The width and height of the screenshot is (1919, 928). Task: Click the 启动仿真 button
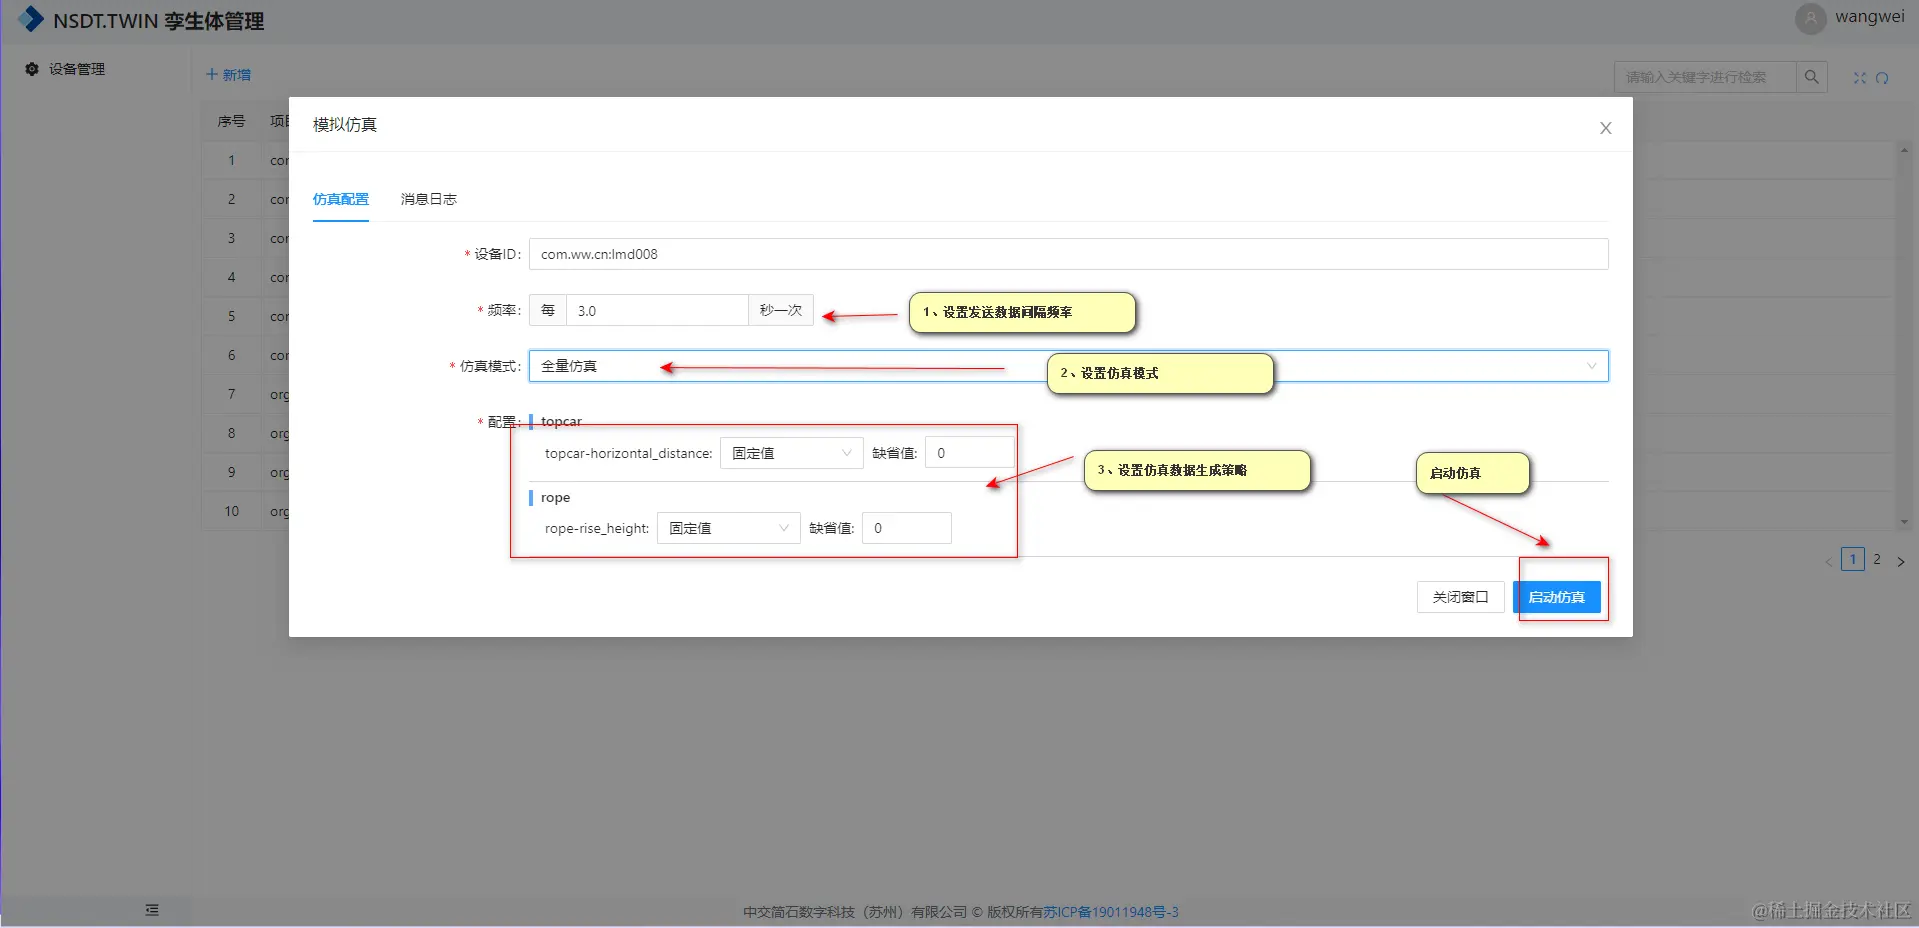[1556, 597]
